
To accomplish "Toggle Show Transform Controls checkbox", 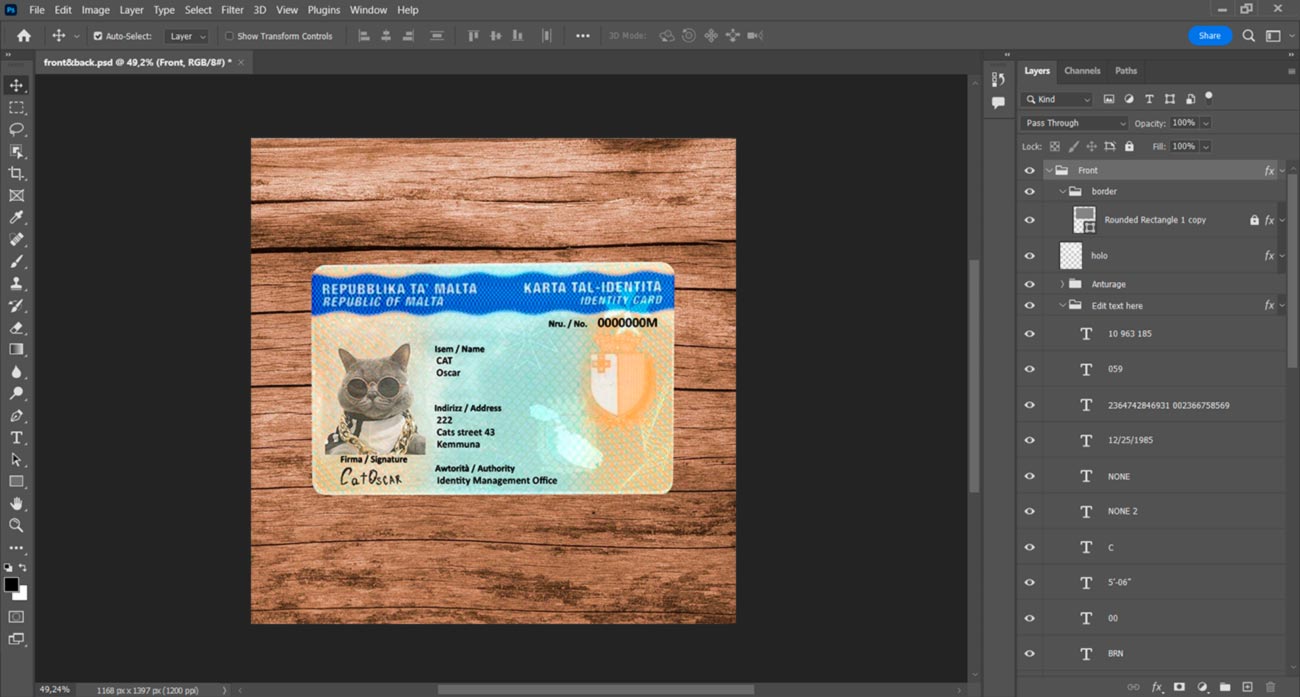I will (229, 36).
